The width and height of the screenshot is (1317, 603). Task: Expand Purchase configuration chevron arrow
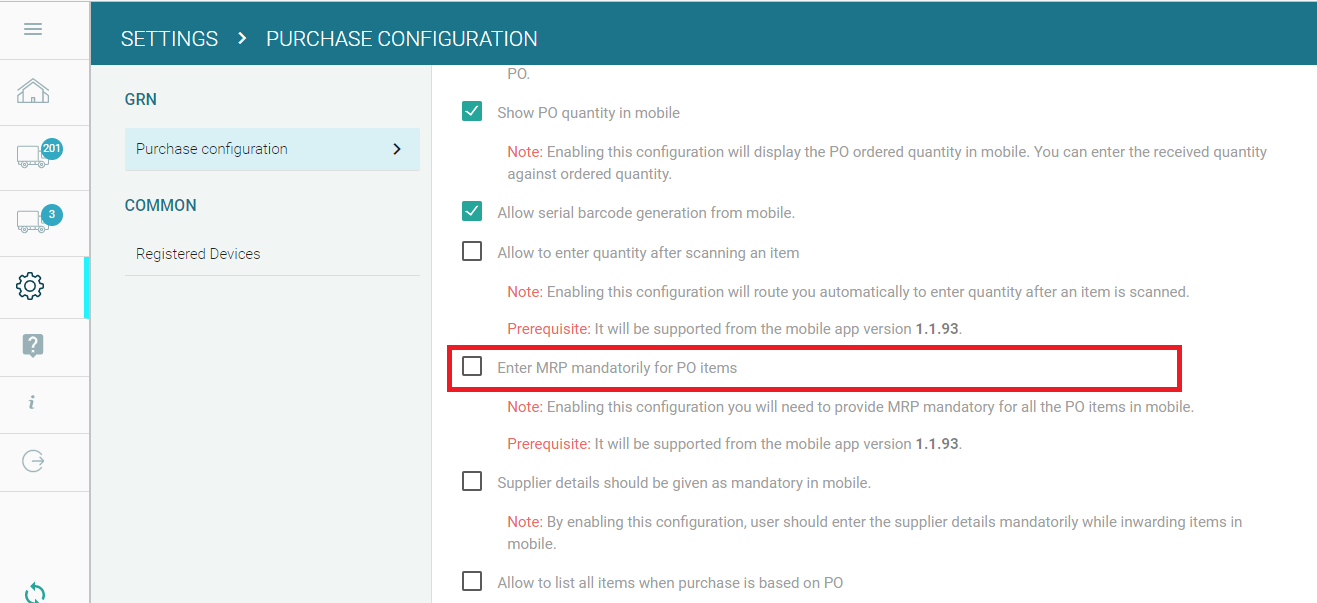[397, 149]
